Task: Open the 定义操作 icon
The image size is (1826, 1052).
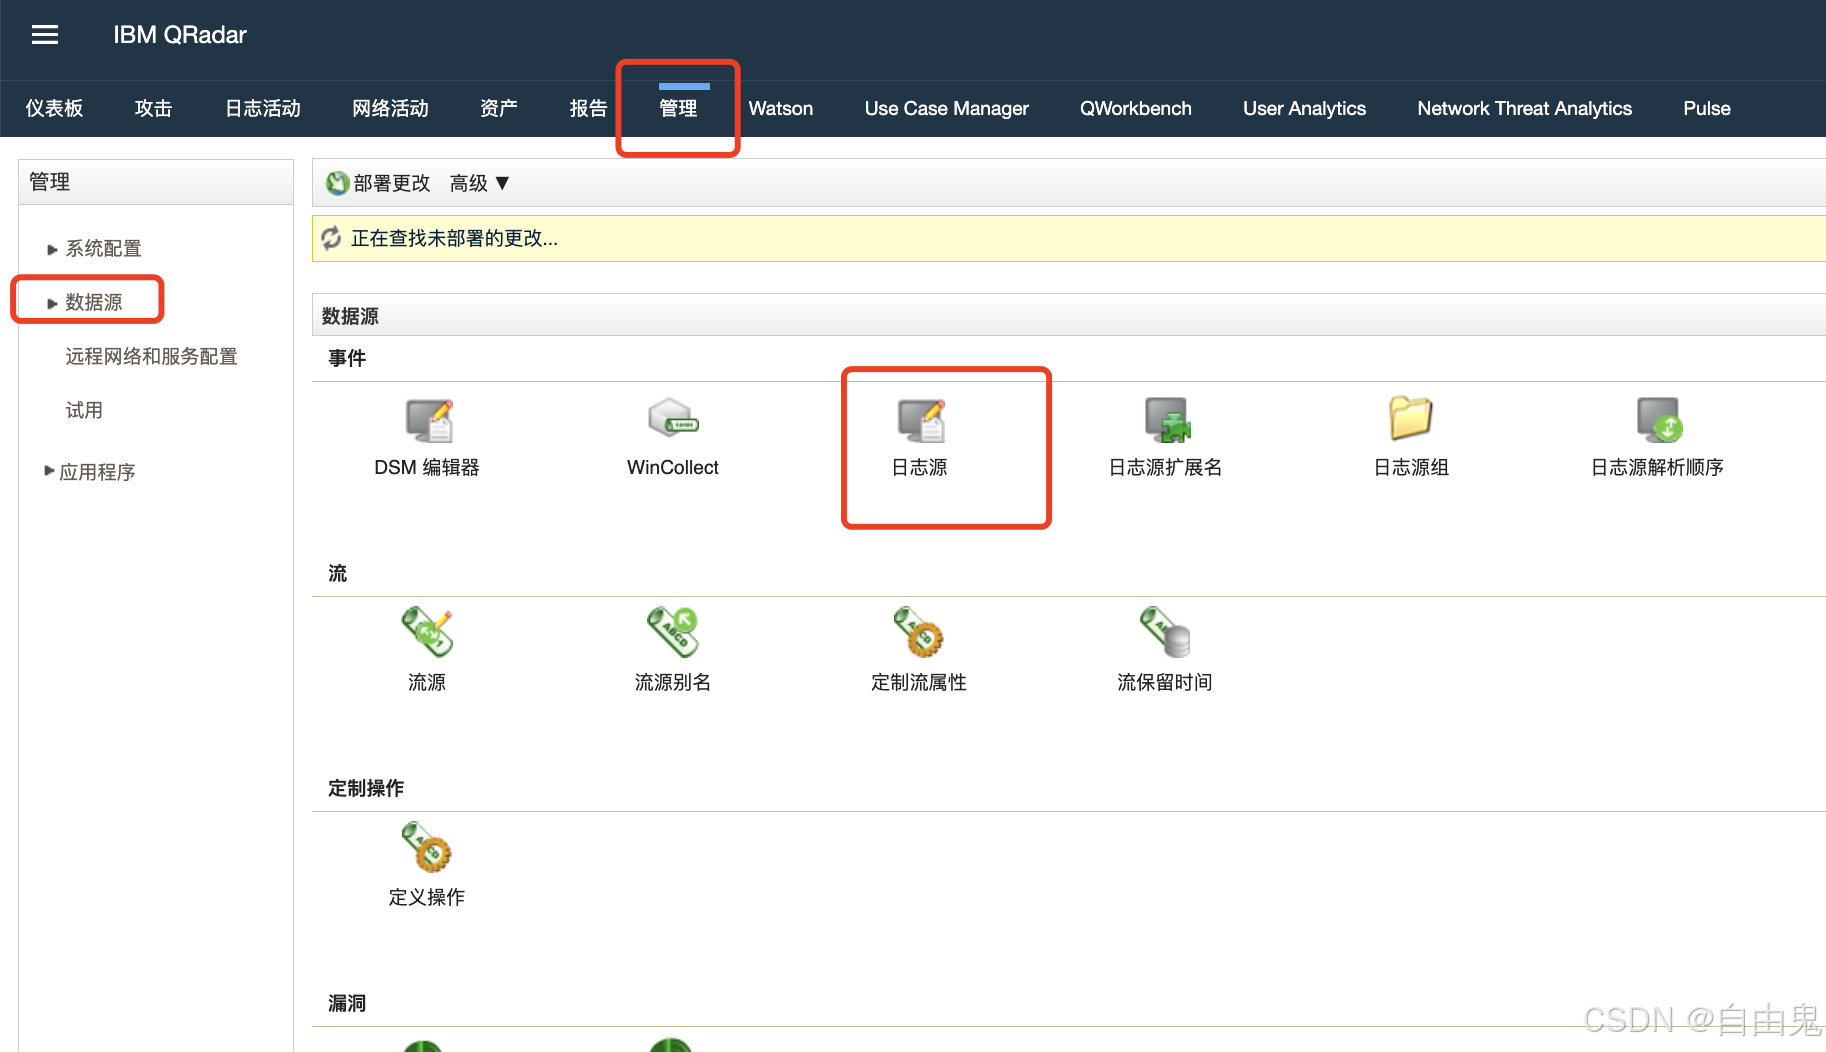Action: (427, 847)
